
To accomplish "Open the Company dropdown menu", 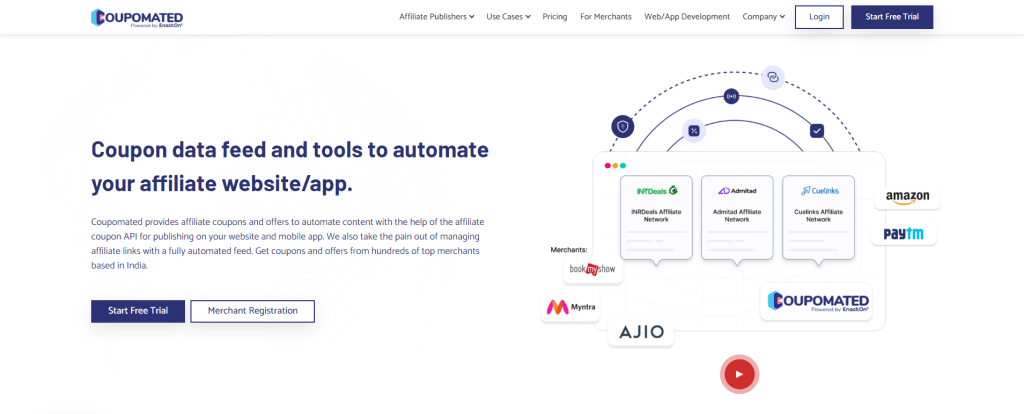I will [763, 17].
